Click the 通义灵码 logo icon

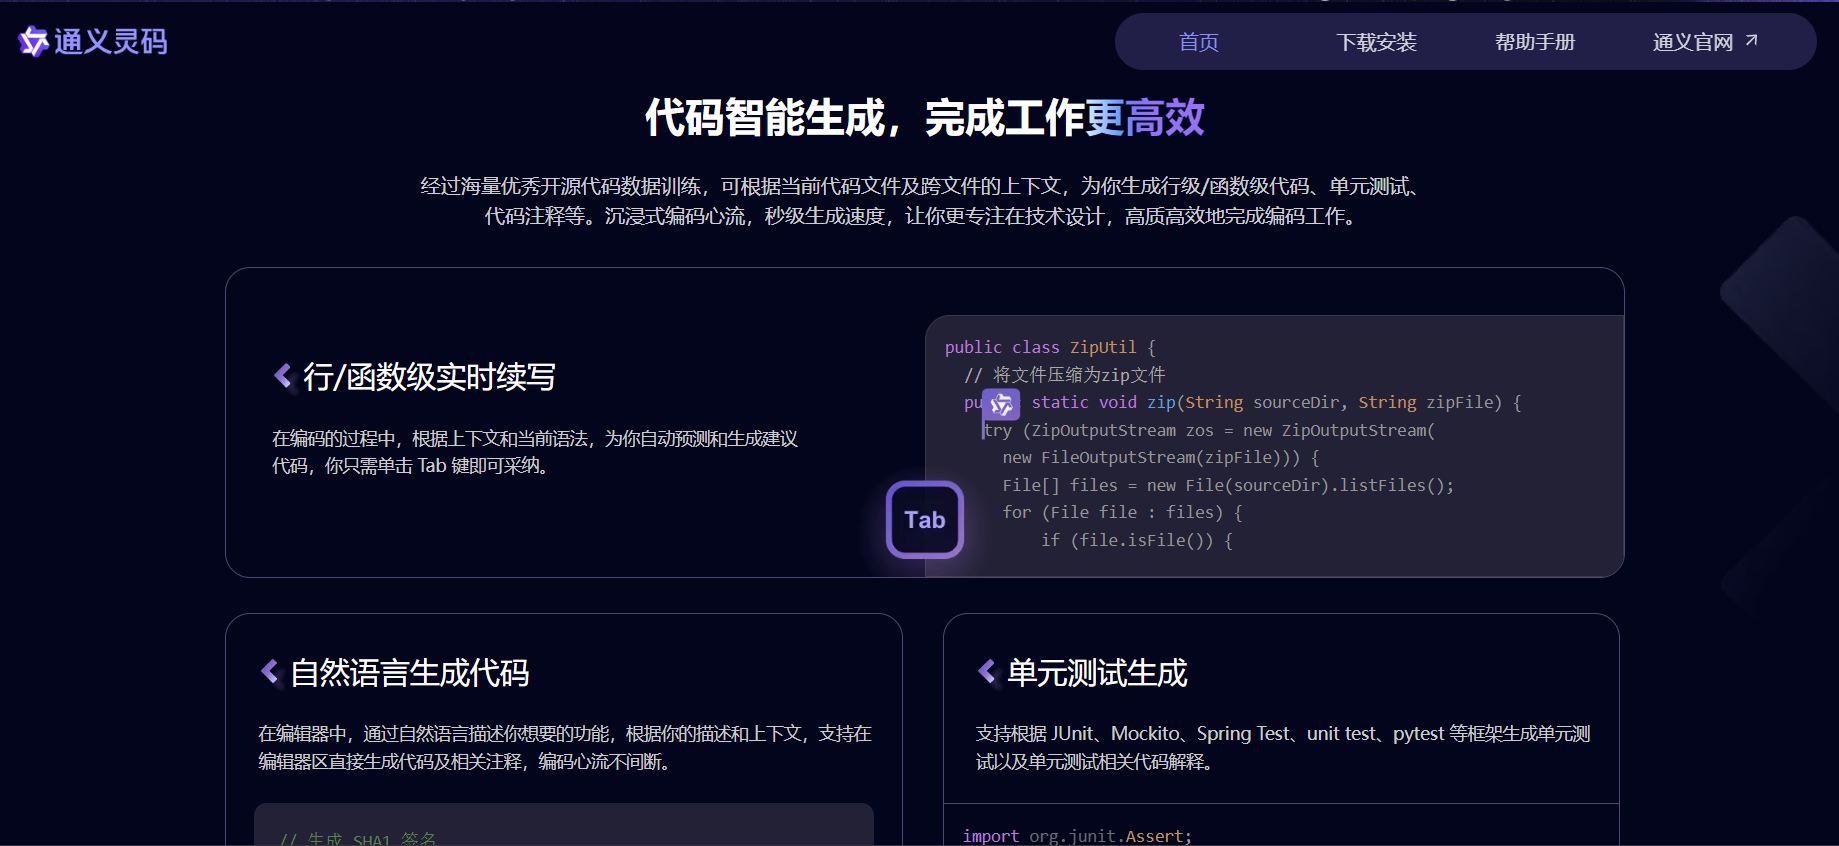33,41
